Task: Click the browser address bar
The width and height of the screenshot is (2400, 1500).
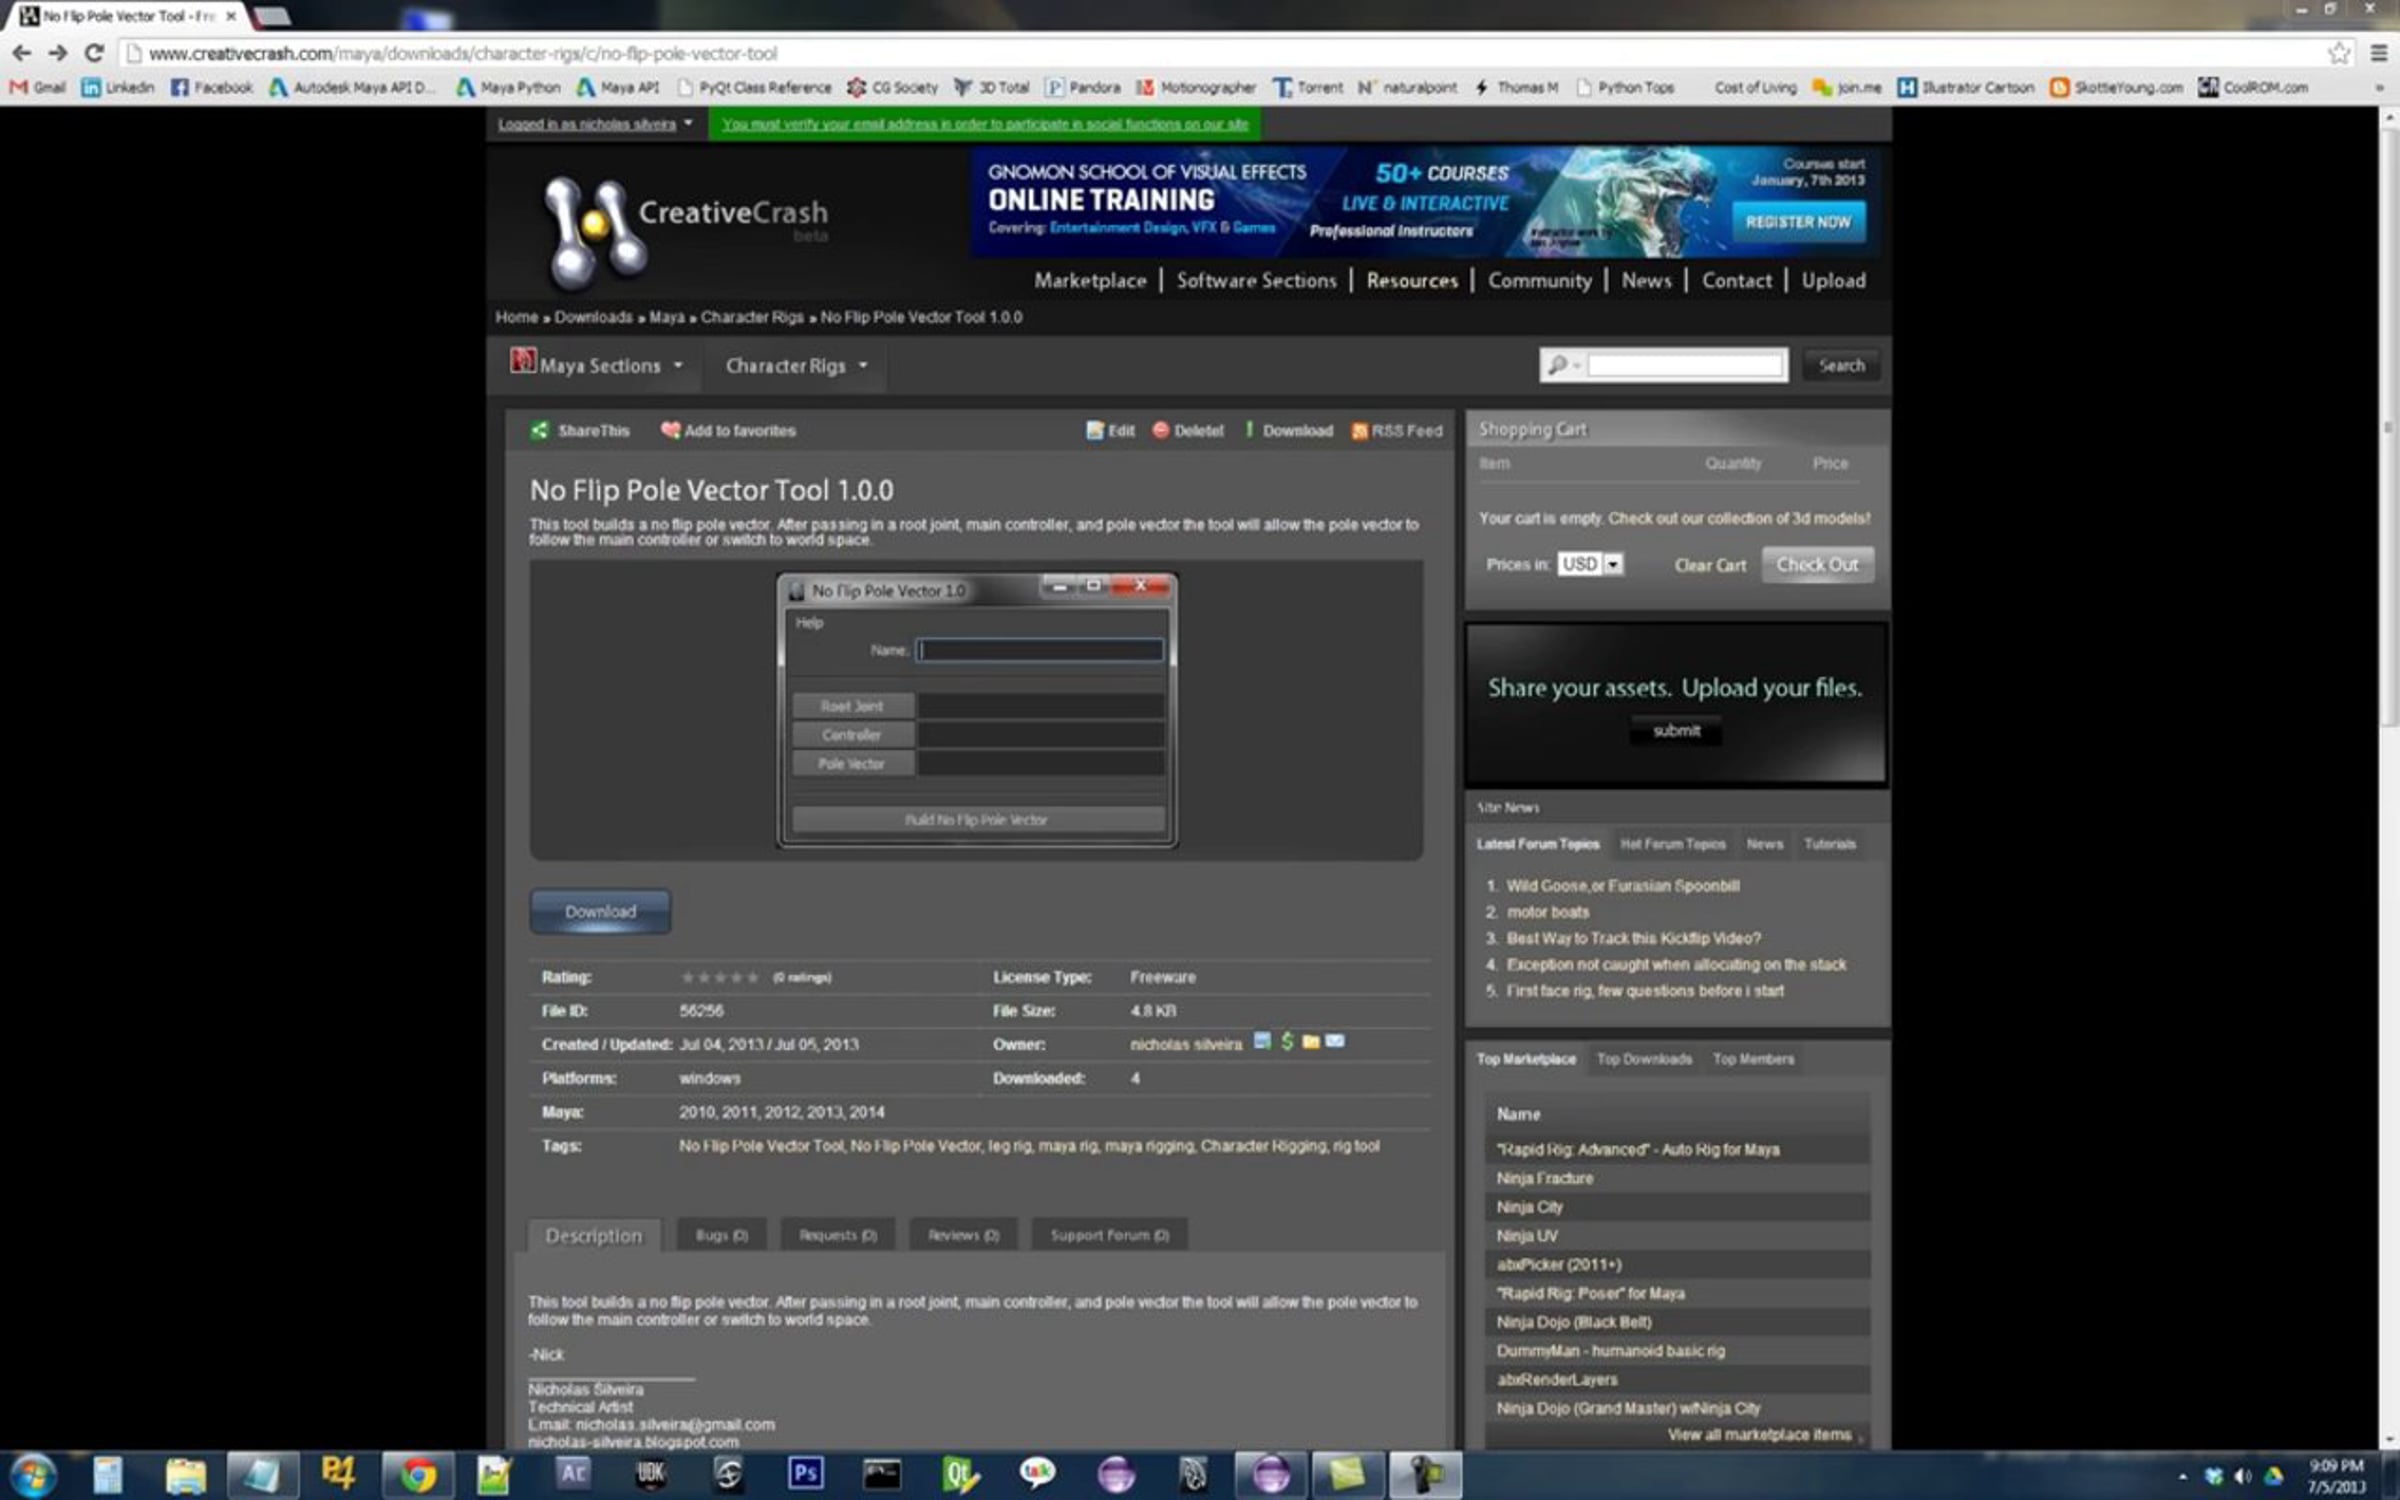Action: click(x=1220, y=53)
